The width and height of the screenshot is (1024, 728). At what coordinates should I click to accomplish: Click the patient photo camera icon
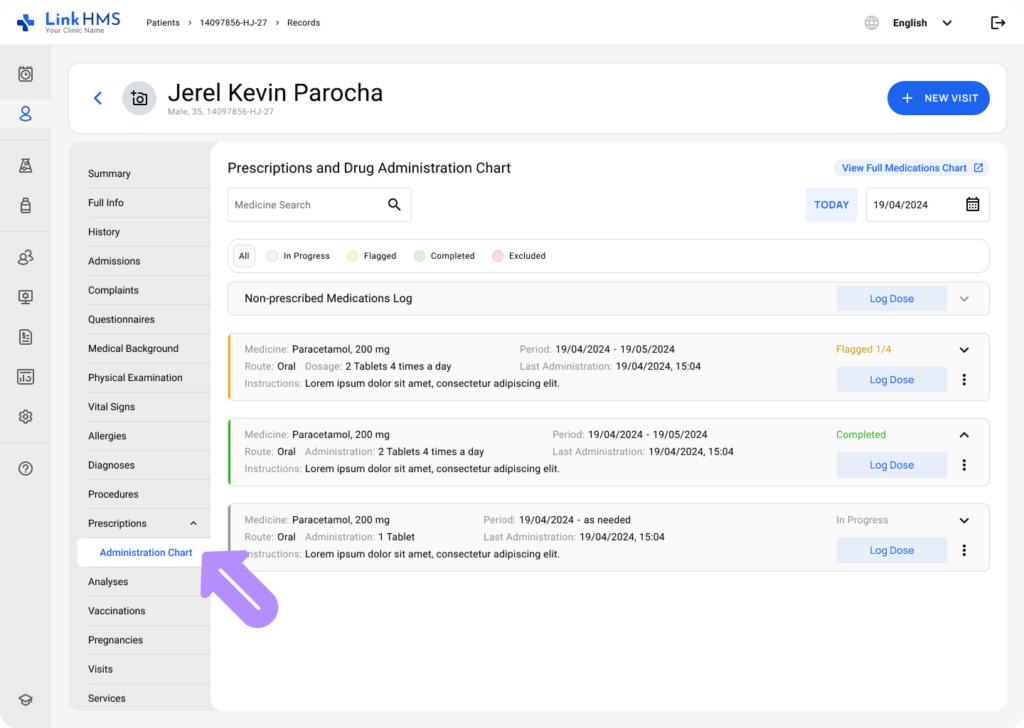click(x=139, y=98)
